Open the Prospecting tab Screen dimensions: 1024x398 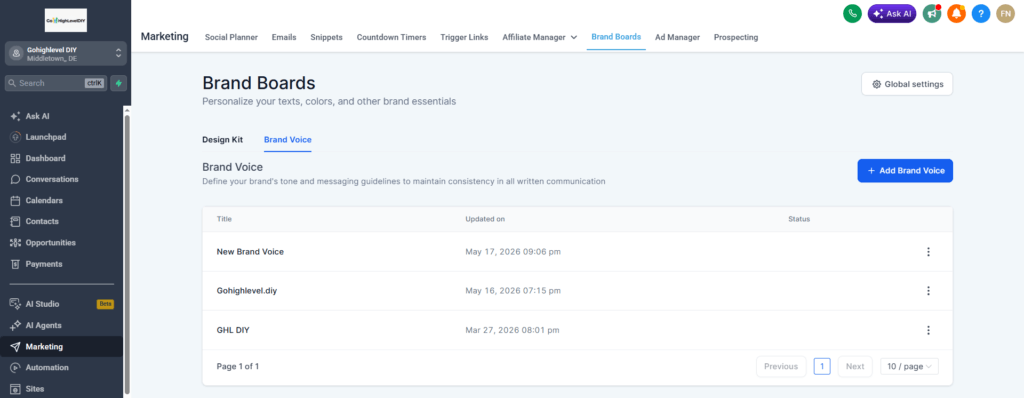pos(736,37)
